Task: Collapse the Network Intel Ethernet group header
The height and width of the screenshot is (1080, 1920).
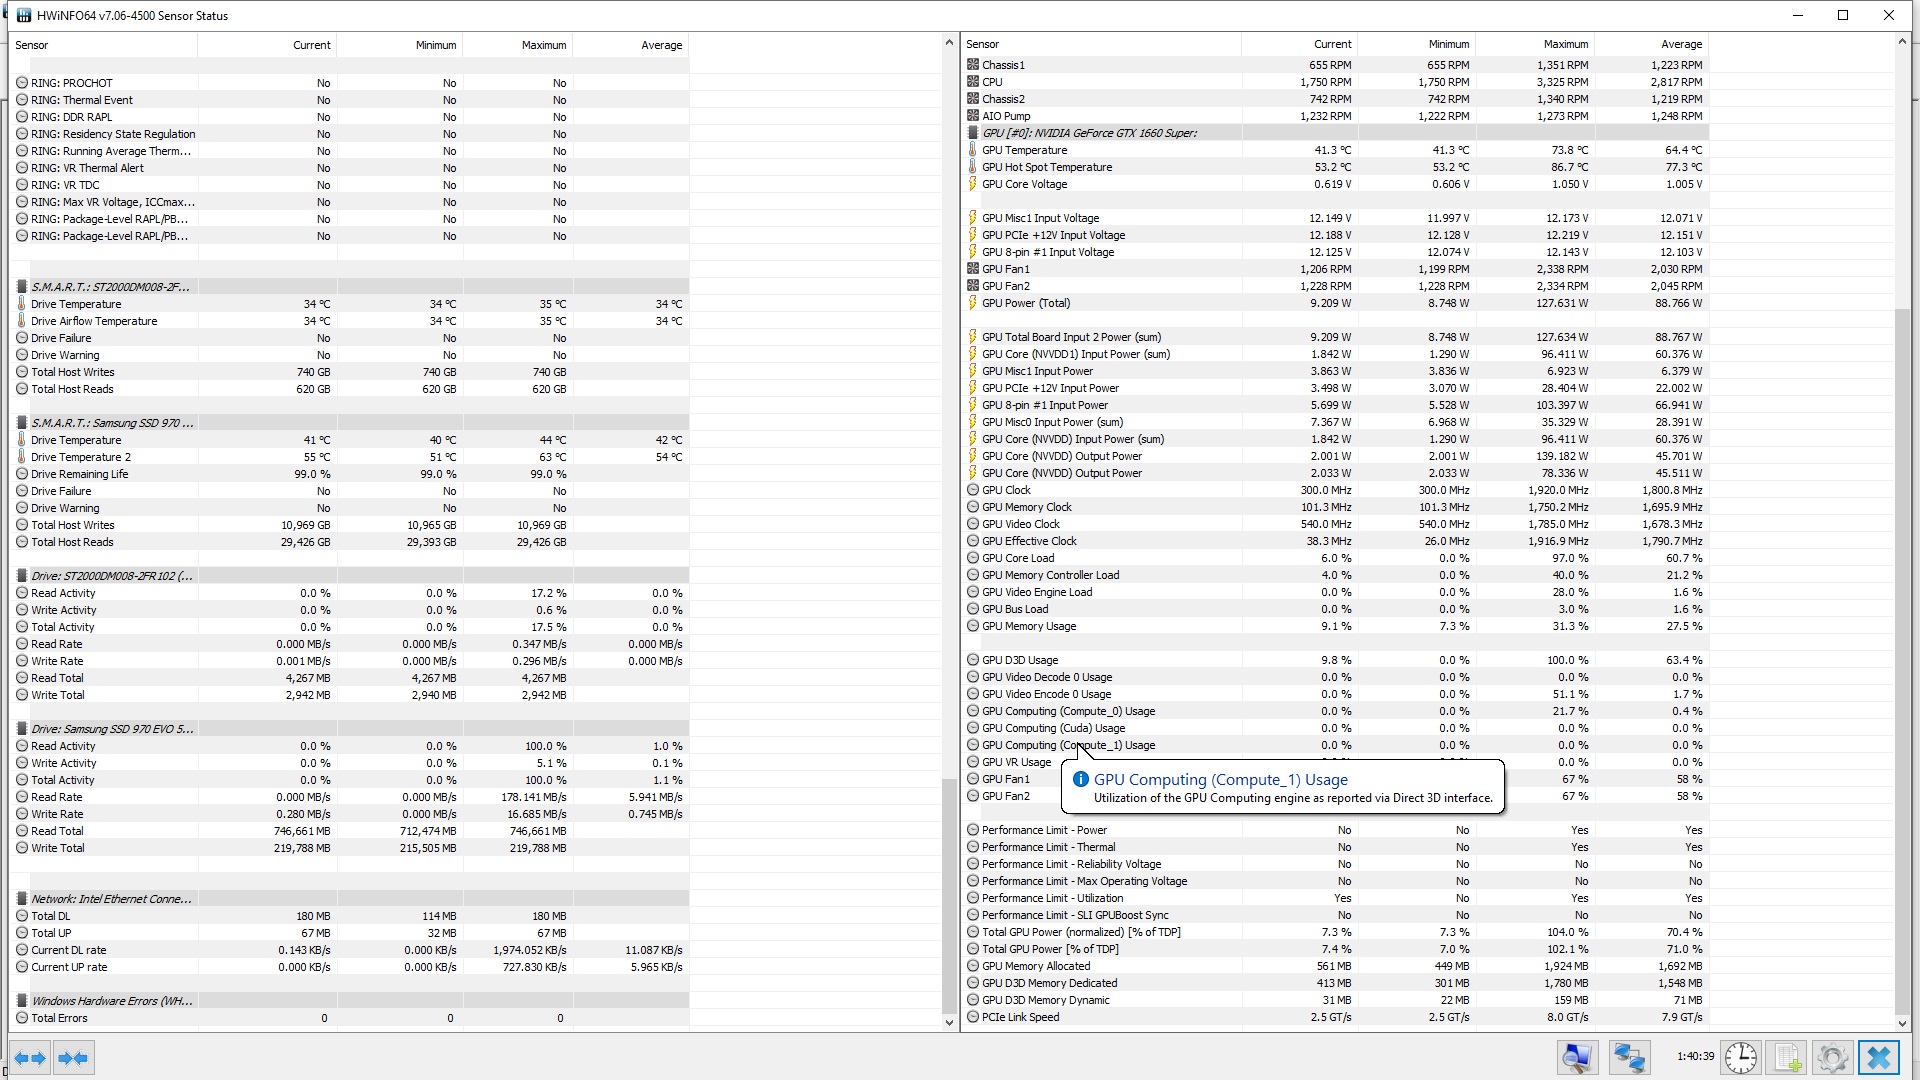Action: point(111,899)
